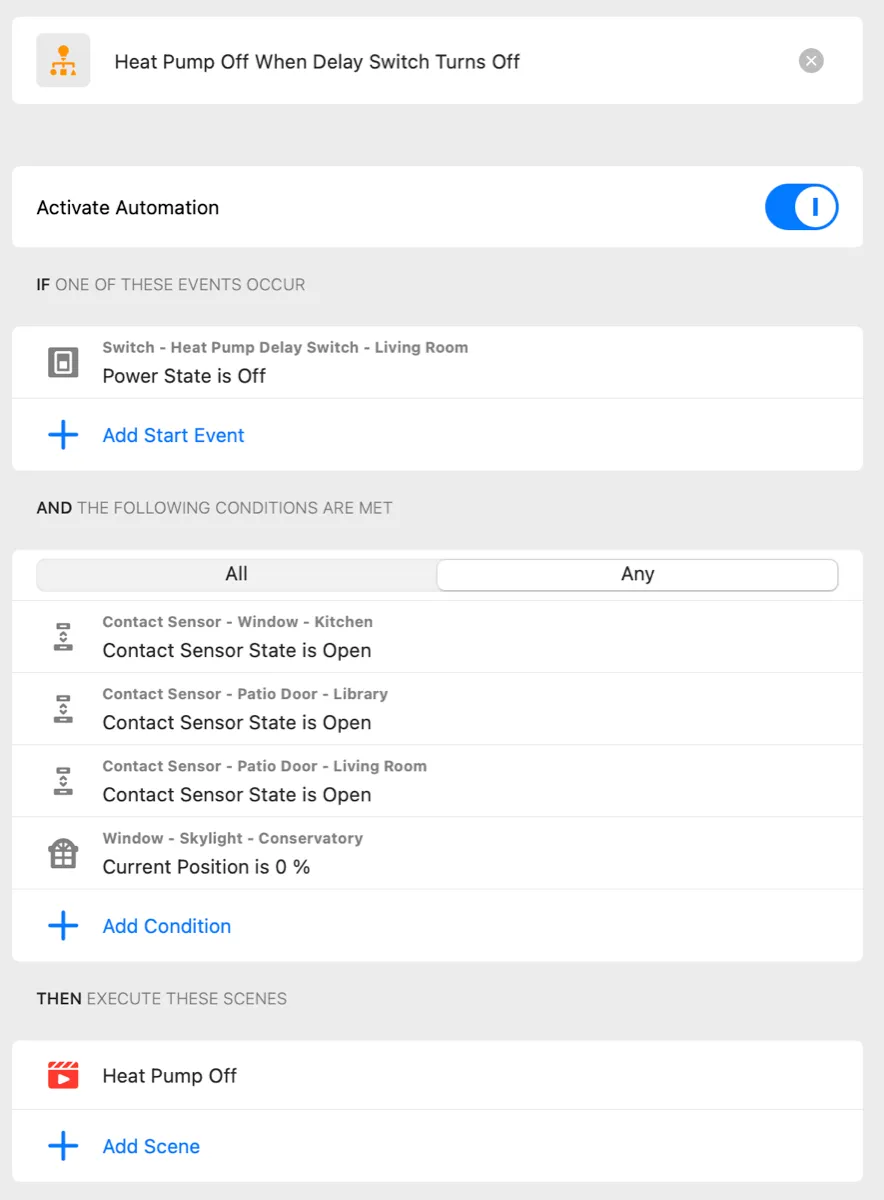Add a new scene to execute
884x1200 pixels.
pos(151,1146)
